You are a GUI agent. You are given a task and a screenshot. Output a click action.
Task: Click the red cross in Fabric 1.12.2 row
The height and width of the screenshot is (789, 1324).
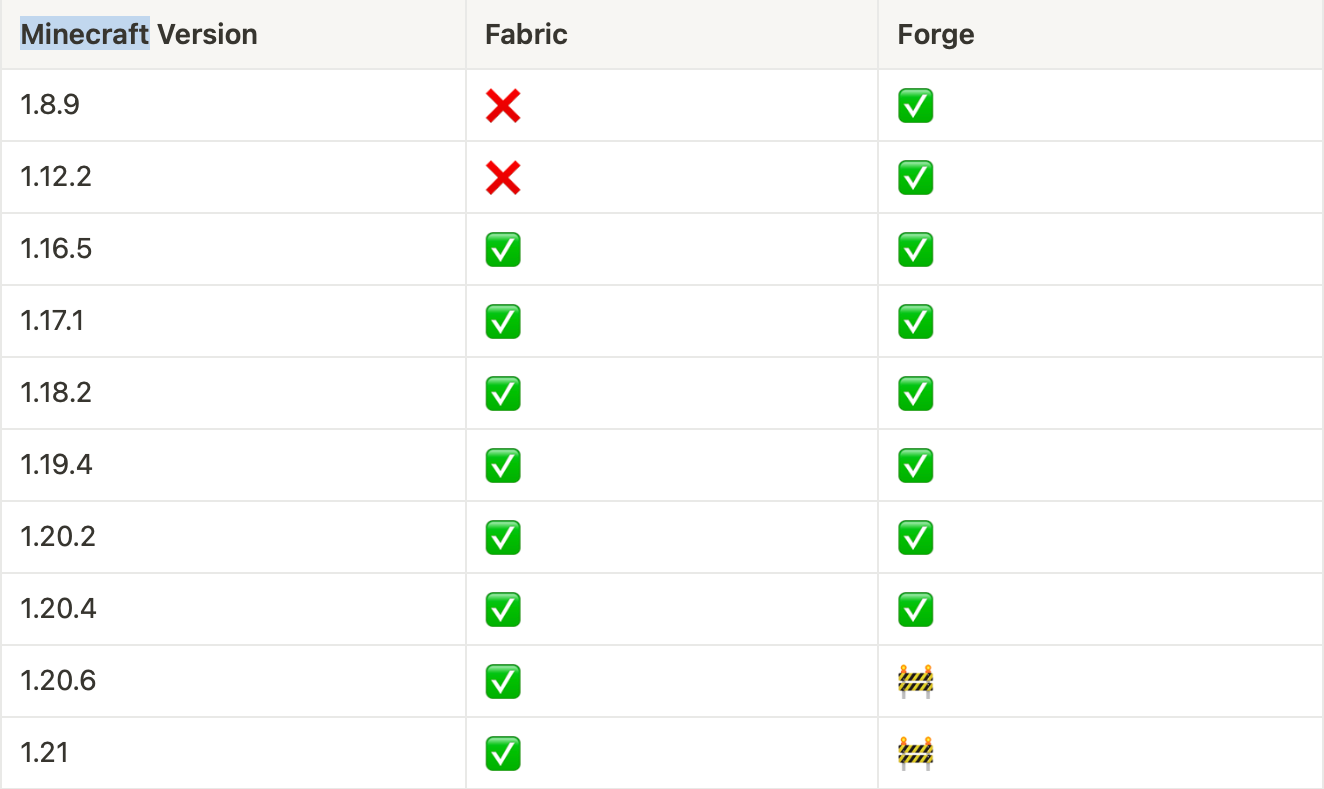(503, 178)
